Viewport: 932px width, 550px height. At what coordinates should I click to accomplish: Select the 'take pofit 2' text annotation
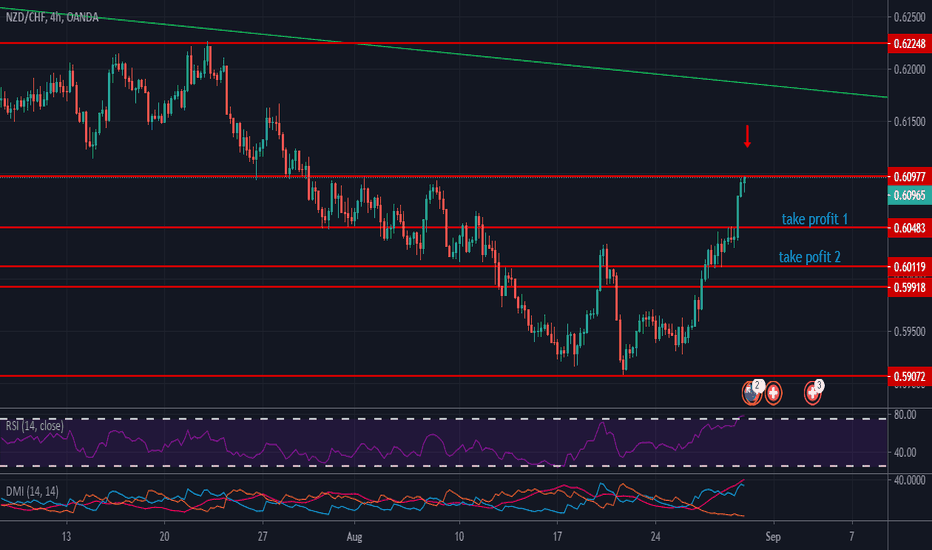coord(810,257)
